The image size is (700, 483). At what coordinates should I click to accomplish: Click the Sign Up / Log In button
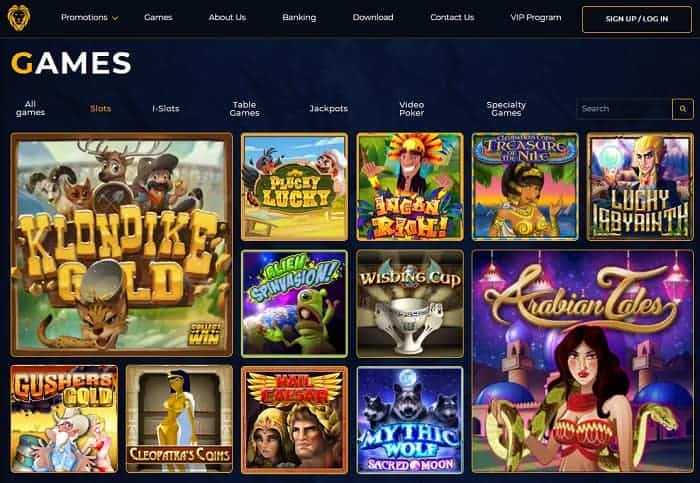637,19
